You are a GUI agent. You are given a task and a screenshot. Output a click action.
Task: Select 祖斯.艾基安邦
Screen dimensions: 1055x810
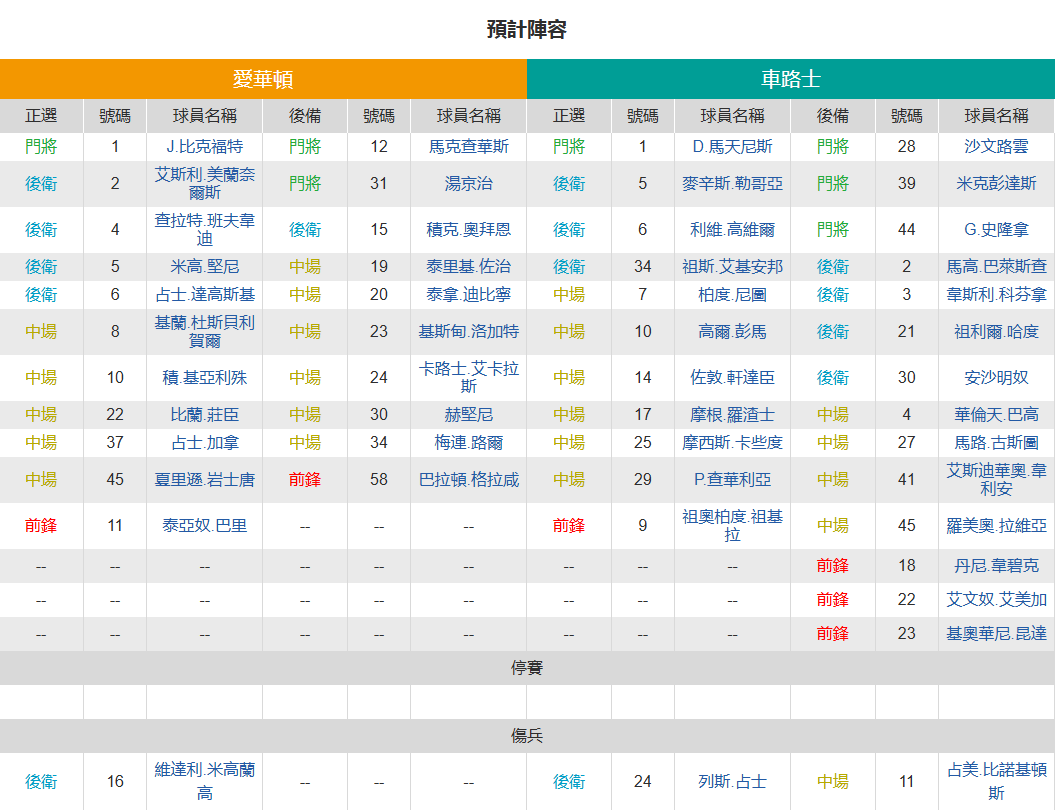point(733,267)
